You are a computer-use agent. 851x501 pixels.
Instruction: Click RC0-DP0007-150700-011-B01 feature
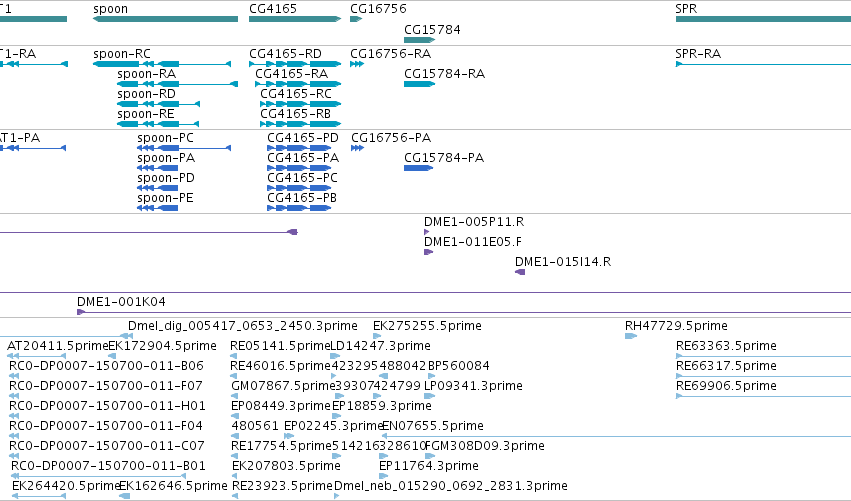(109, 466)
